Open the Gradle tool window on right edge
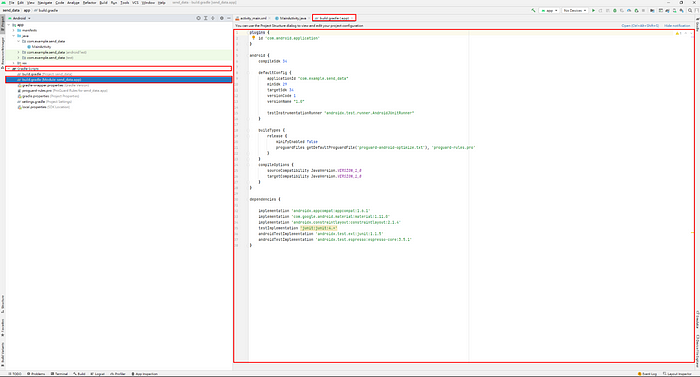 click(x=697, y=25)
